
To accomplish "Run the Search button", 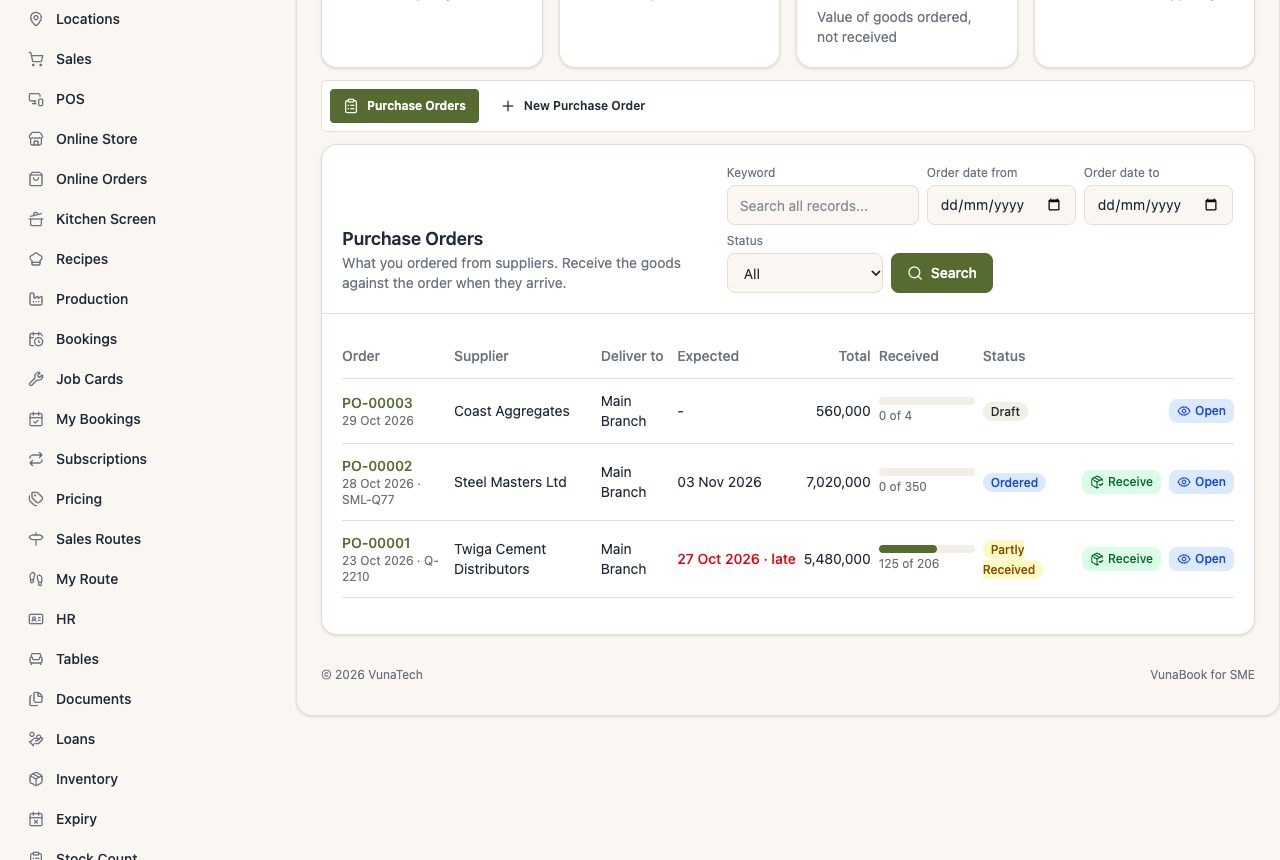I will pos(942,273).
